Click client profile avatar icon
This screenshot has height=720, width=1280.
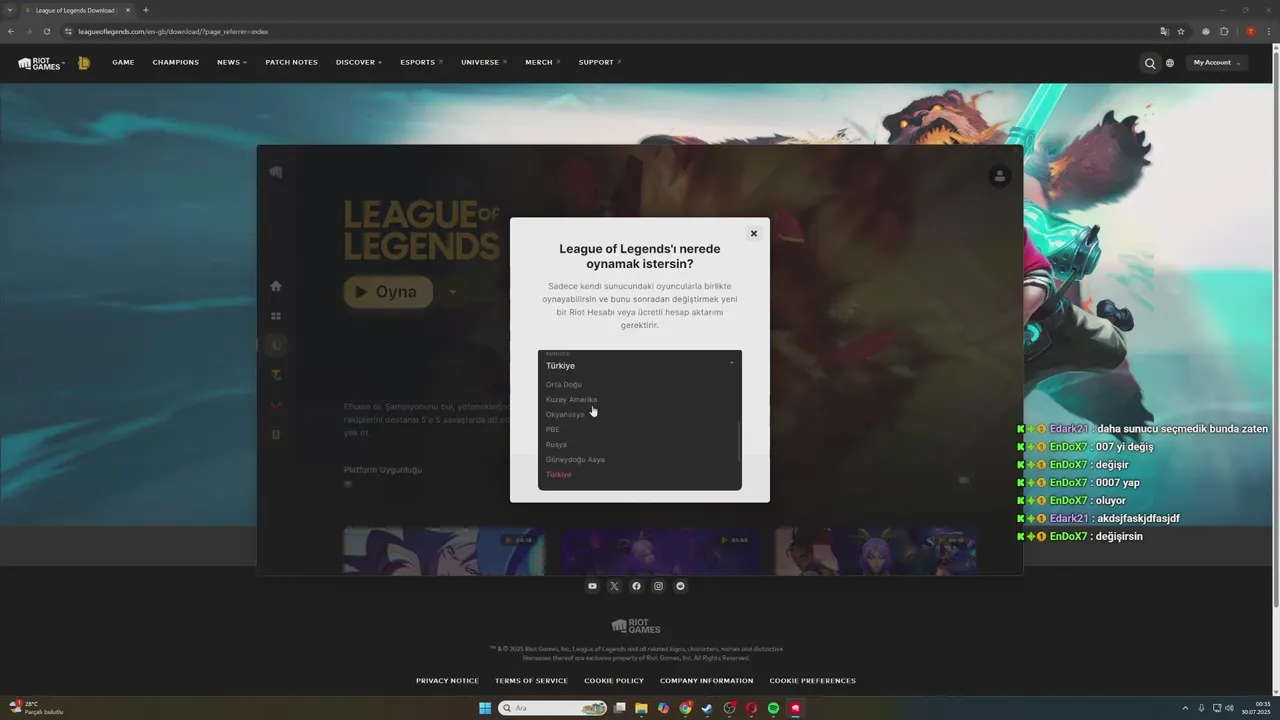tap(999, 176)
